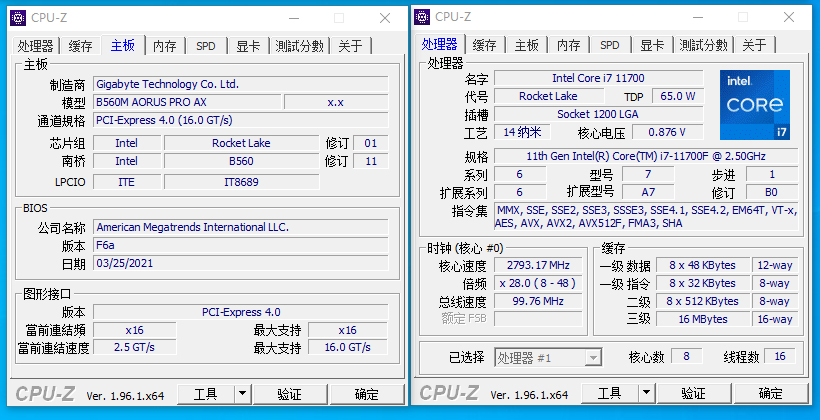
Task: Click PCI-Express 4.0 (16.0 GT/s) bus spec field
Action: 241,120
